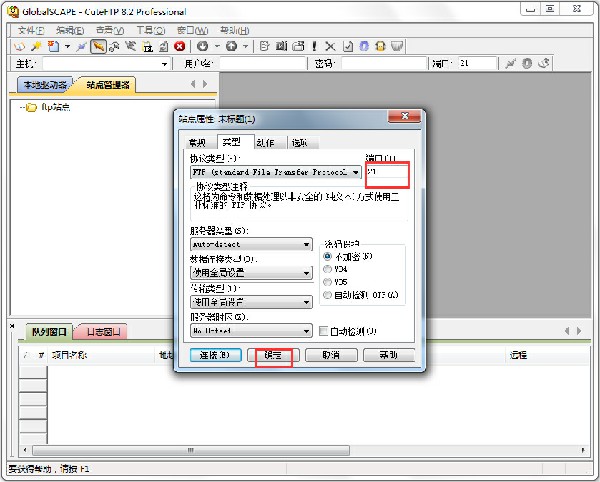Open the No Offset time zone dropdown
The image size is (600, 482).
point(306,331)
